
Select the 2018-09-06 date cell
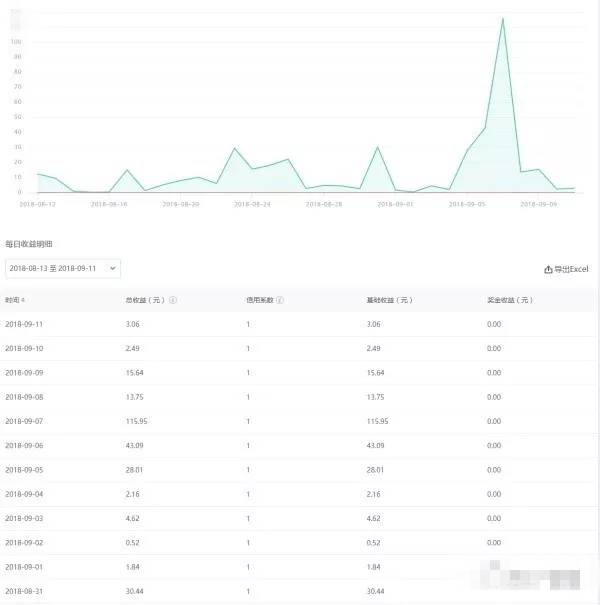[x=24, y=446]
